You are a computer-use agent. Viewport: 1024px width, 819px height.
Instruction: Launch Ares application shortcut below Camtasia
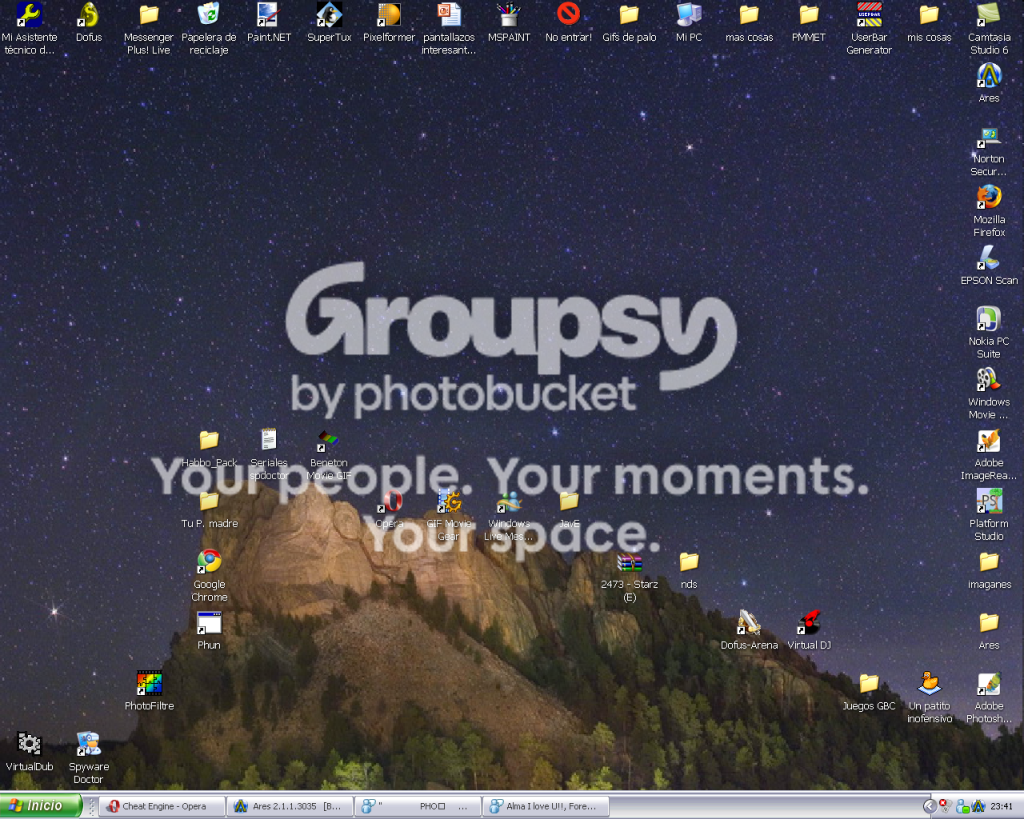pos(989,83)
